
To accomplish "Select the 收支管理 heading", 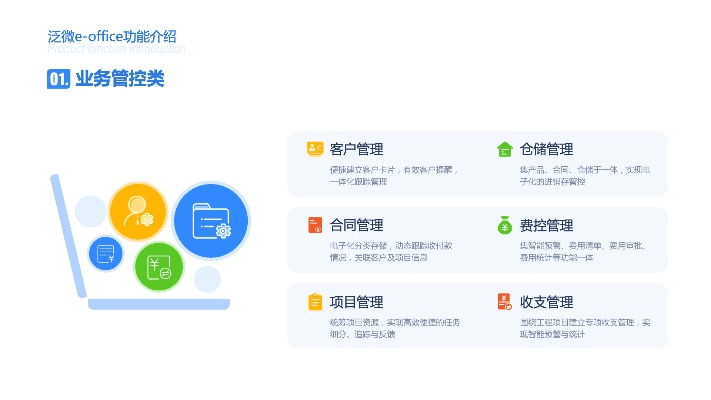I will click(x=546, y=302).
